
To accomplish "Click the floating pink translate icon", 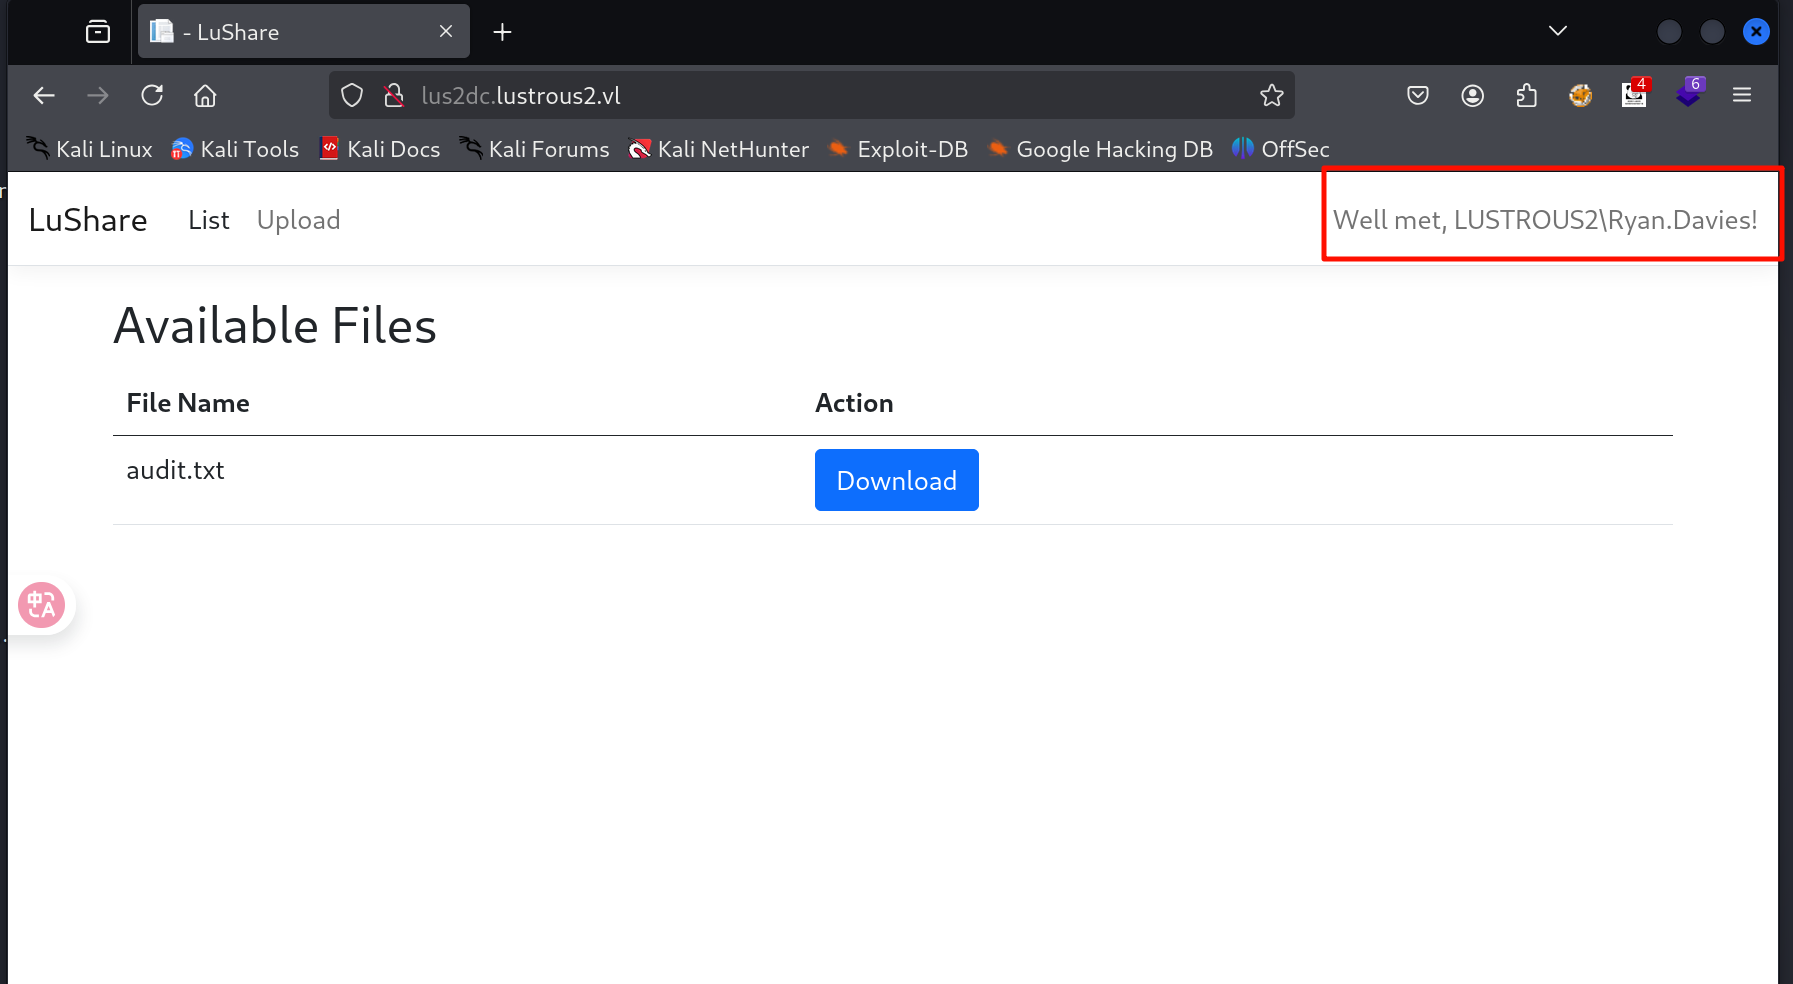I will 42,605.
